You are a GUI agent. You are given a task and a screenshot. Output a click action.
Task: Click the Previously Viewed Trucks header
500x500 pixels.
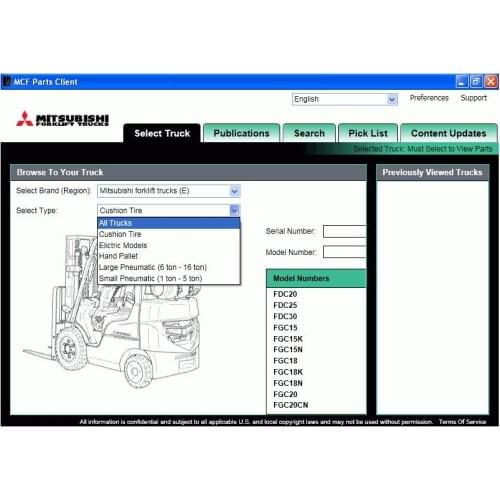click(432, 172)
